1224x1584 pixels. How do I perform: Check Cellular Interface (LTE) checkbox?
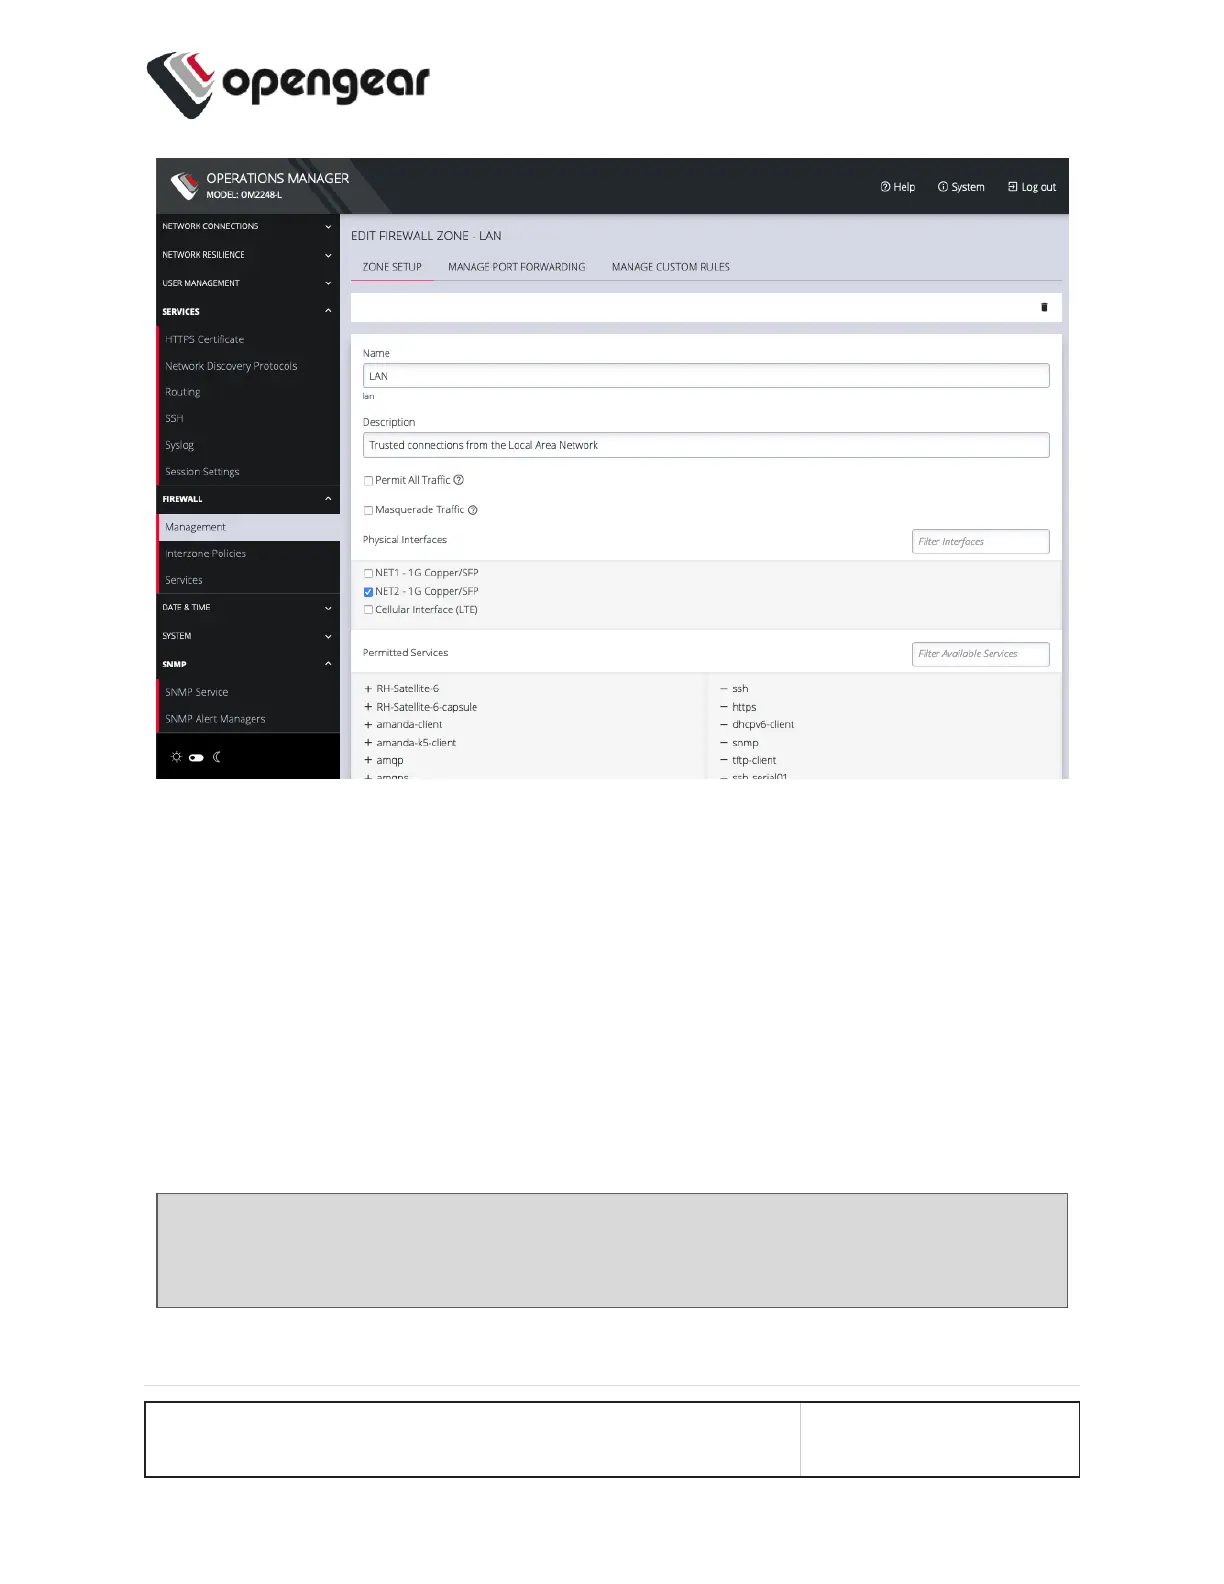click(368, 610)
